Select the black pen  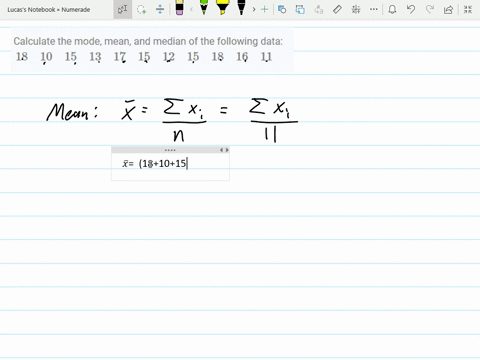click(241, 7)
